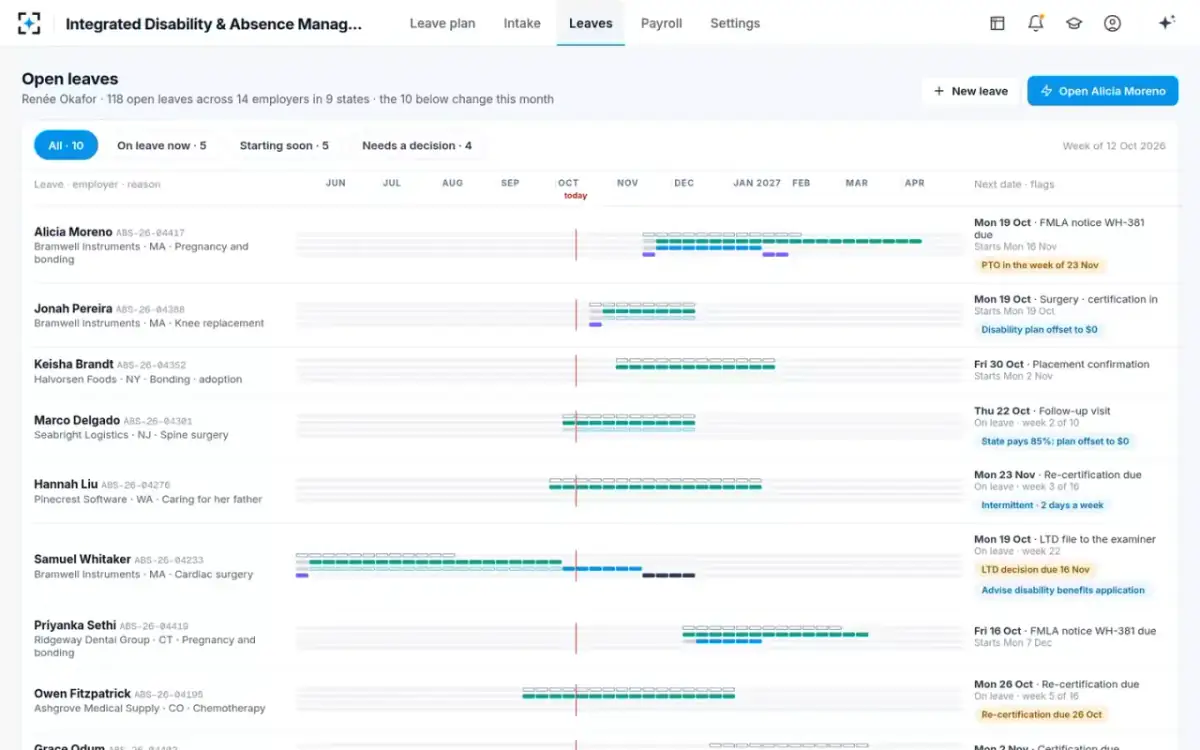This screenshot has height=750, width=1200.
Task: Open the Hannah Liu name
Action: tap(66, 484)
